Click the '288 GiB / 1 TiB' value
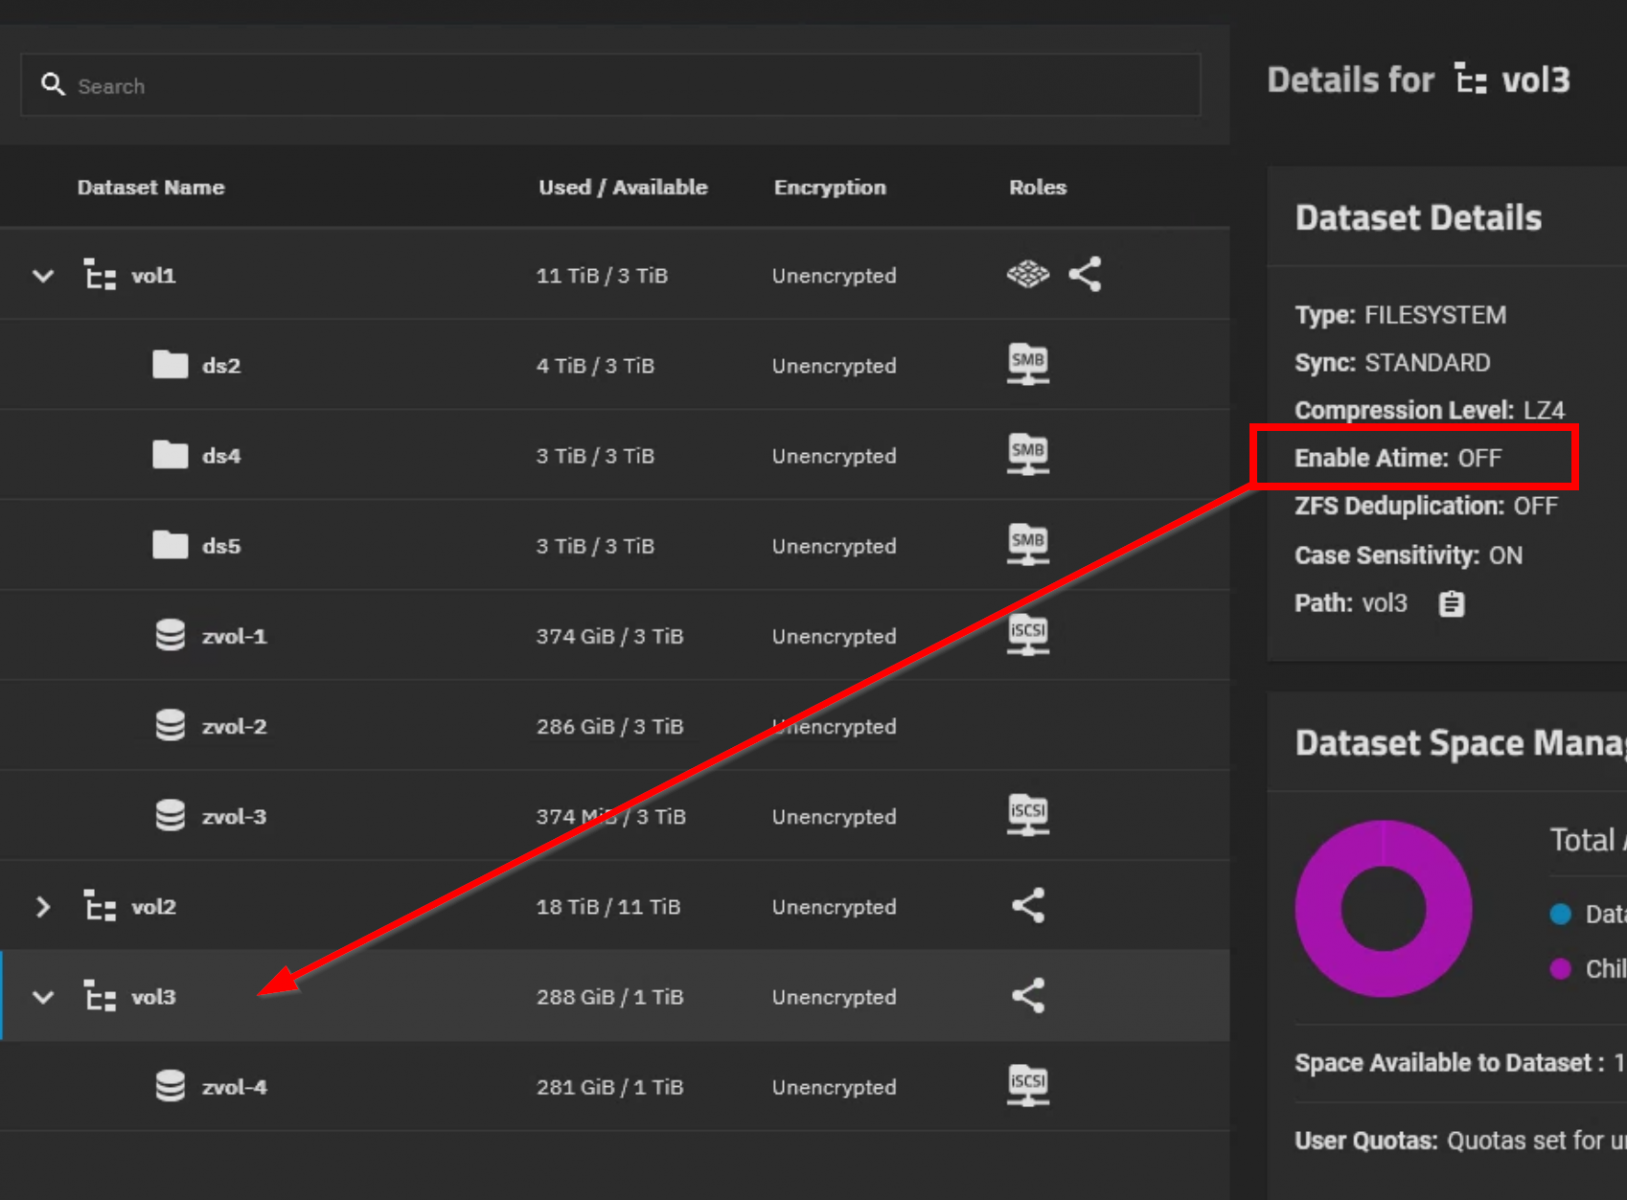The height and width of the screenshot is (1200, 1627). 610,997
